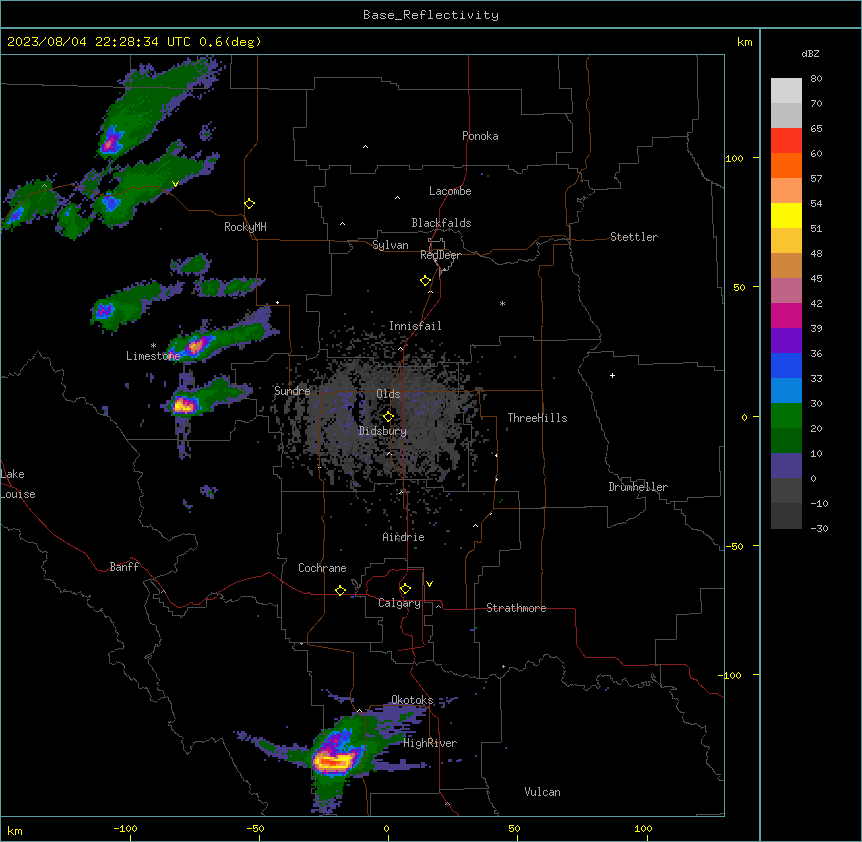Click the Lake Louise label
The height and width of the screenshot is (842, 862).
coord(18,484)
